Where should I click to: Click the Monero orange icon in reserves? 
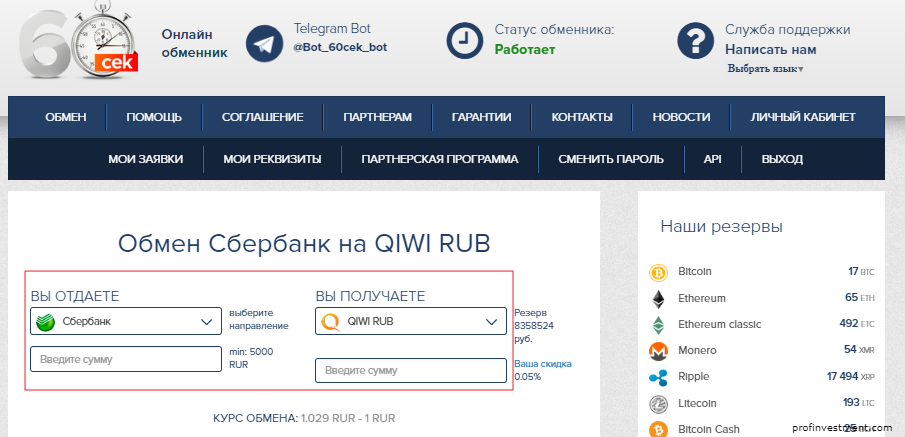pos(658,350)
